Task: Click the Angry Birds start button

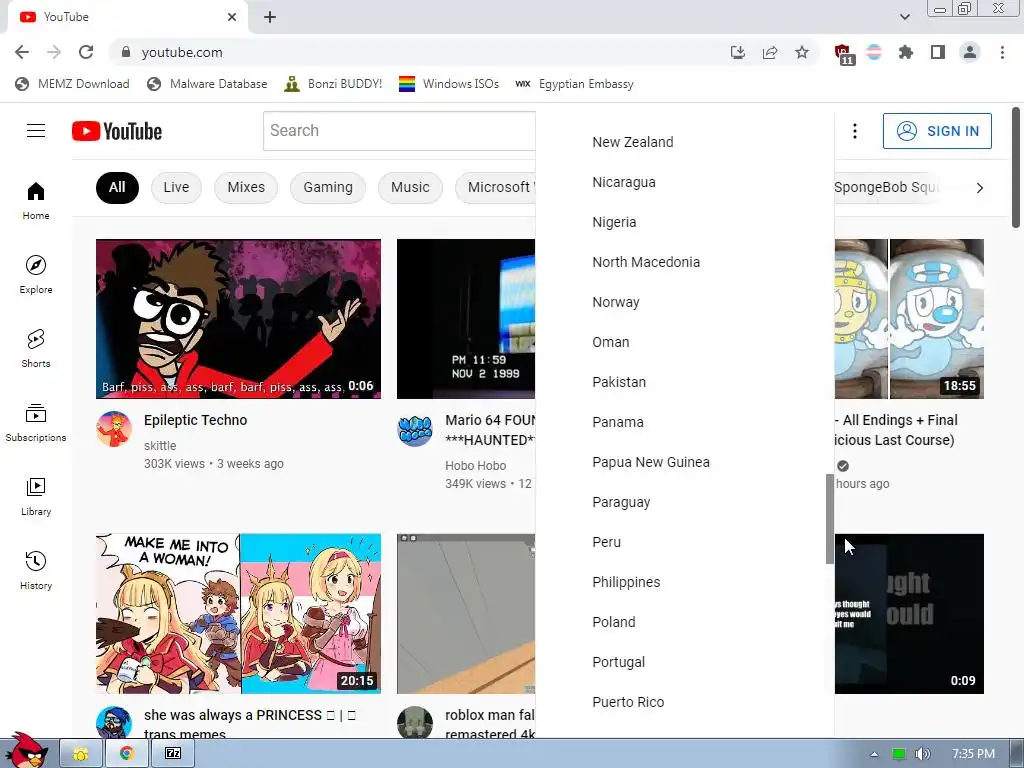Action: (x=26, y=751)
